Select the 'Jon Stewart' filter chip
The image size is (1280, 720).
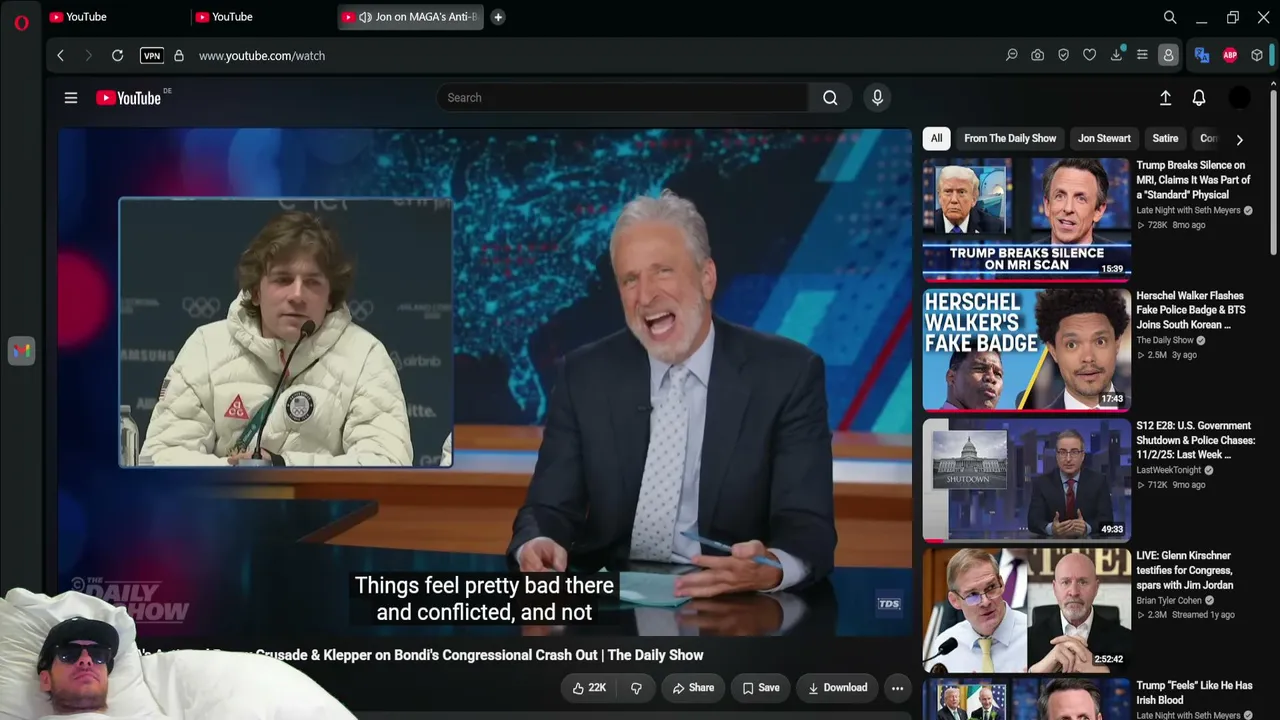1104,139
